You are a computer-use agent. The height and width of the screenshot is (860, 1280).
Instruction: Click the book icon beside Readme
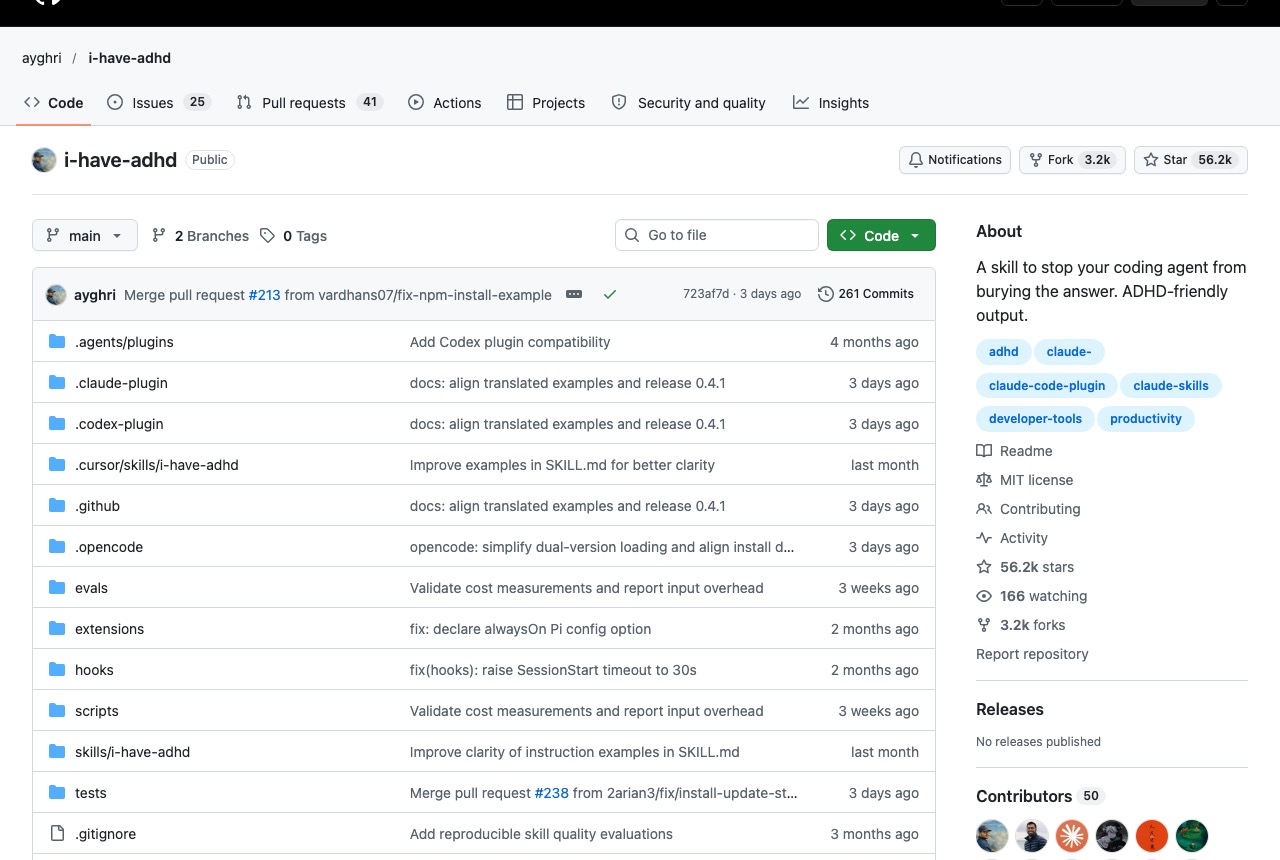point(984,451)
